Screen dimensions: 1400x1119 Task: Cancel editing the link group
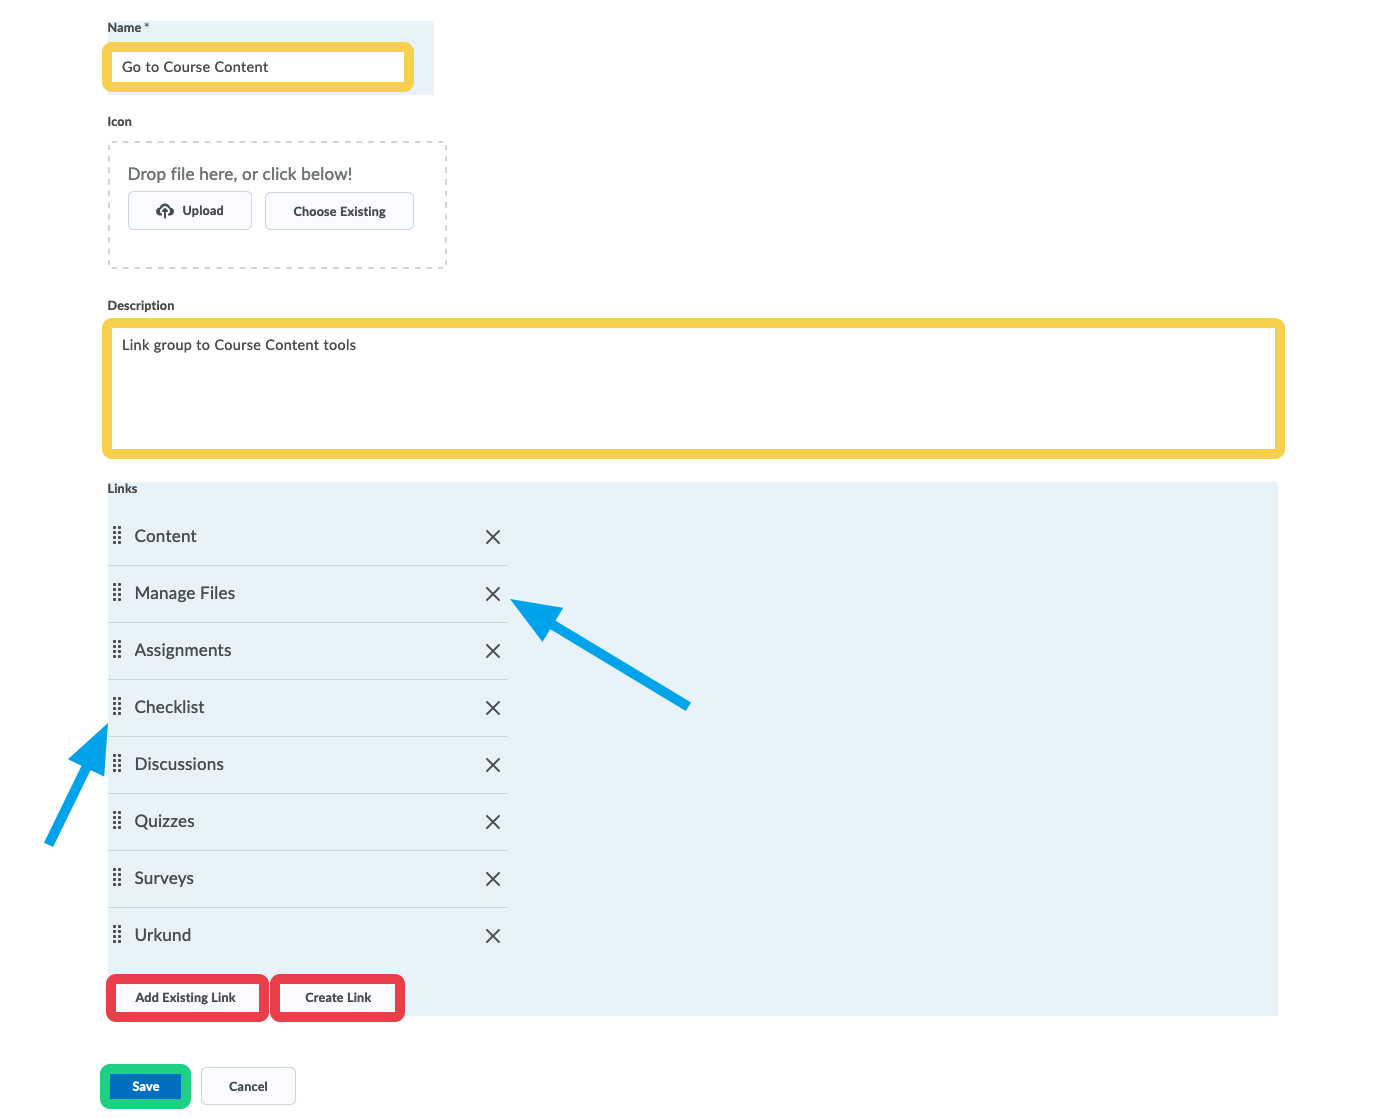click(x=248, y=1086)
